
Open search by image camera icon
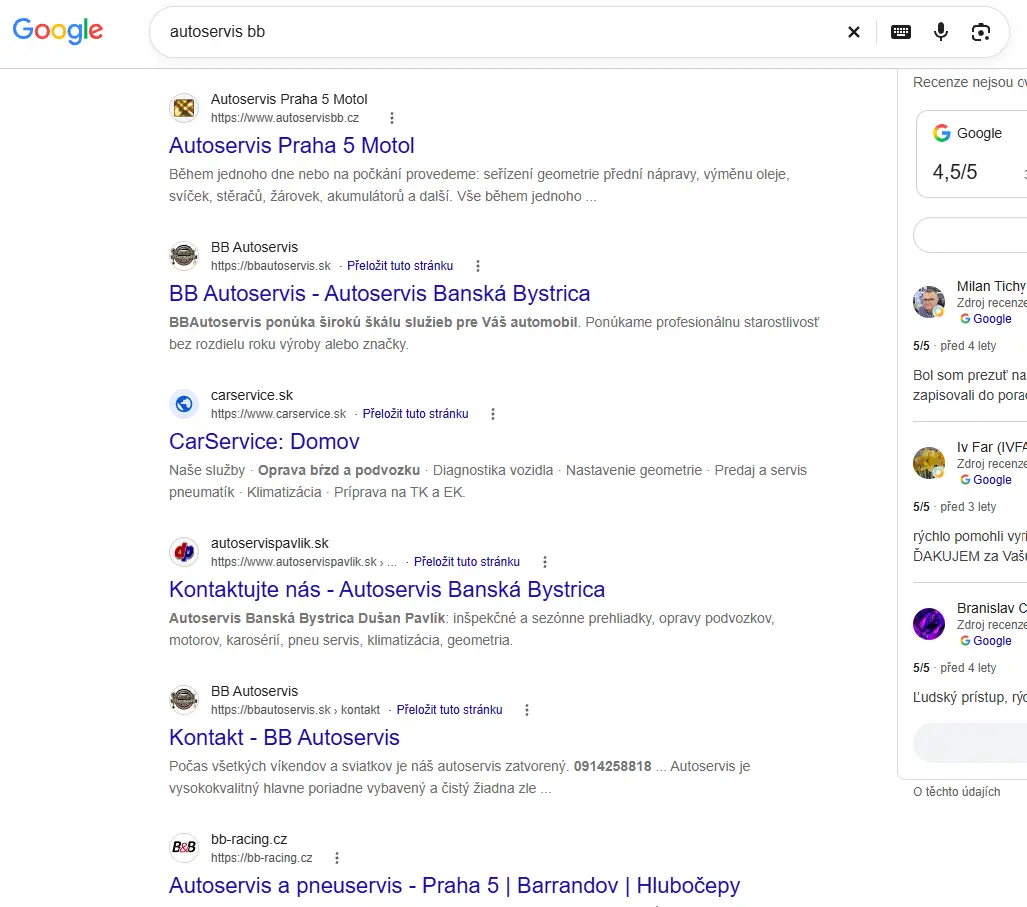[980, 32]
